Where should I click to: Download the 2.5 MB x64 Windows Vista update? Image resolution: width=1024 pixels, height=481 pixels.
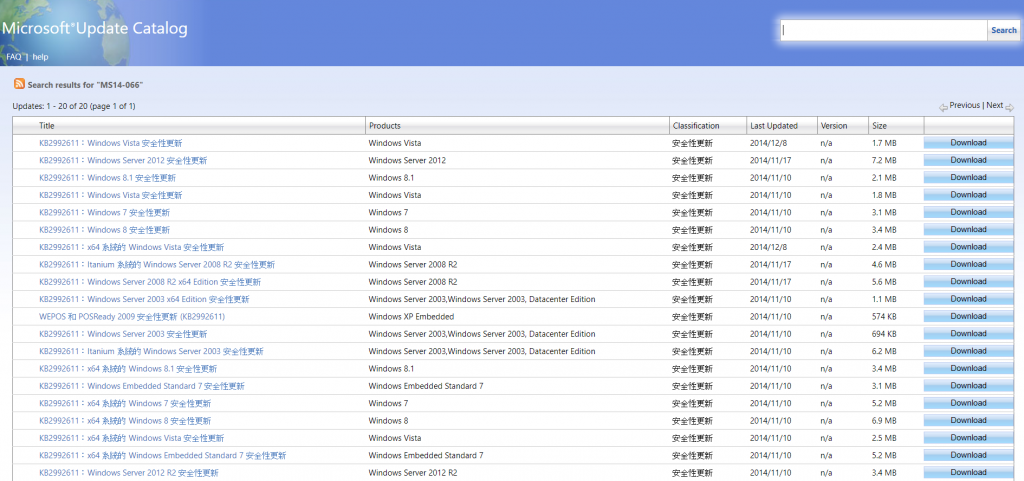click(968, 438)
